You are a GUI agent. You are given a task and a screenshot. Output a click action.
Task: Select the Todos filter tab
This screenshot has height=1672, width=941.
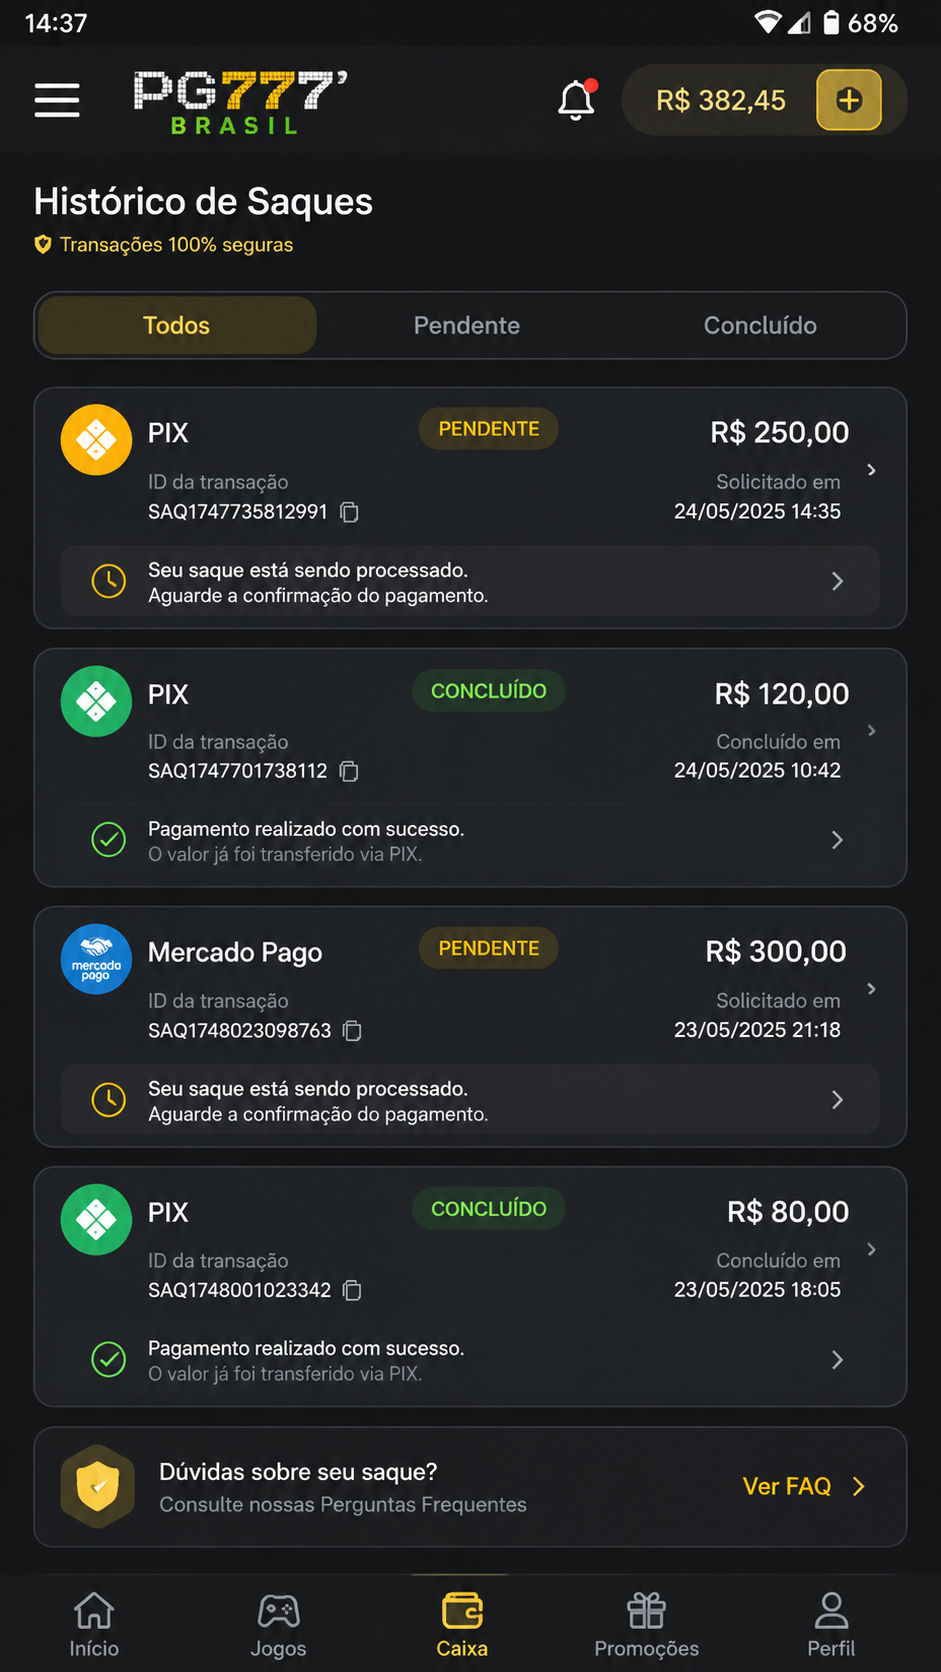click(x=177, y=325)
